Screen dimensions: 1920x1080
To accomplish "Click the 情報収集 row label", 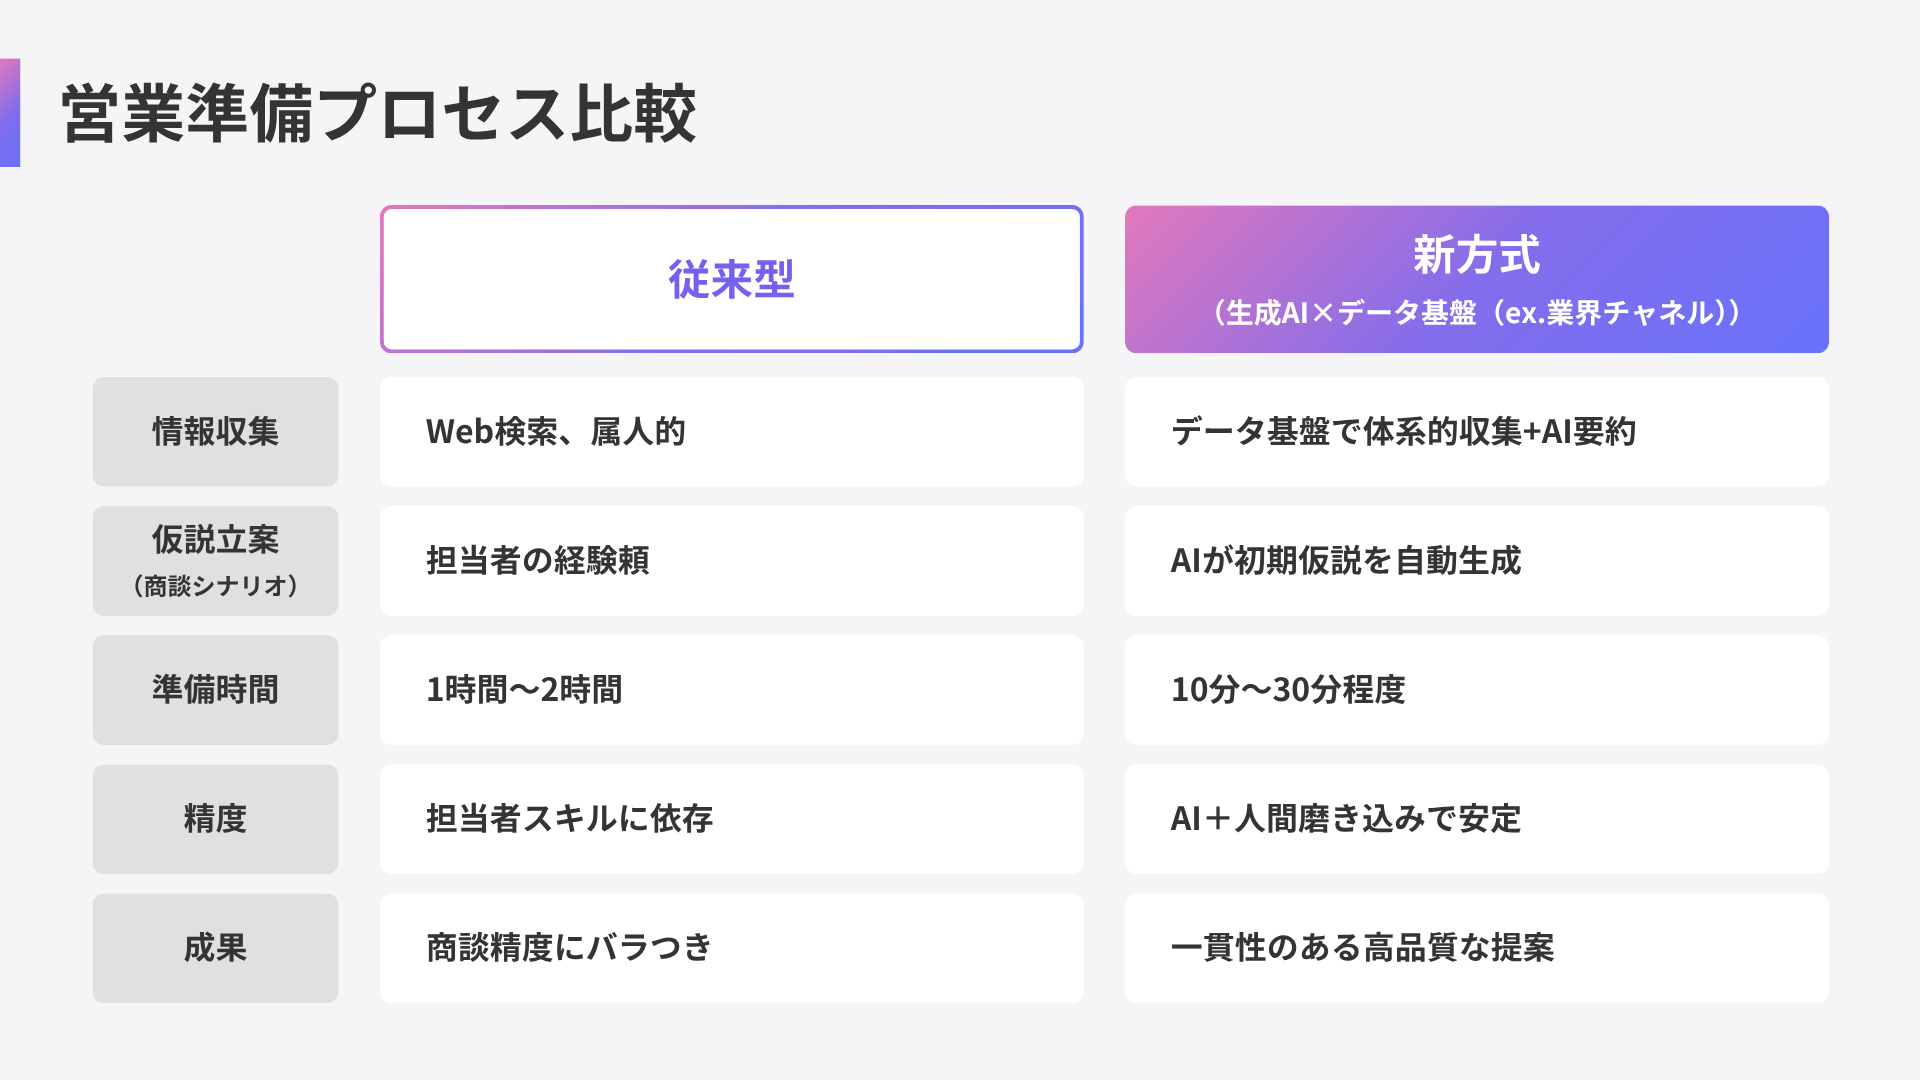I will coord(215,431).
